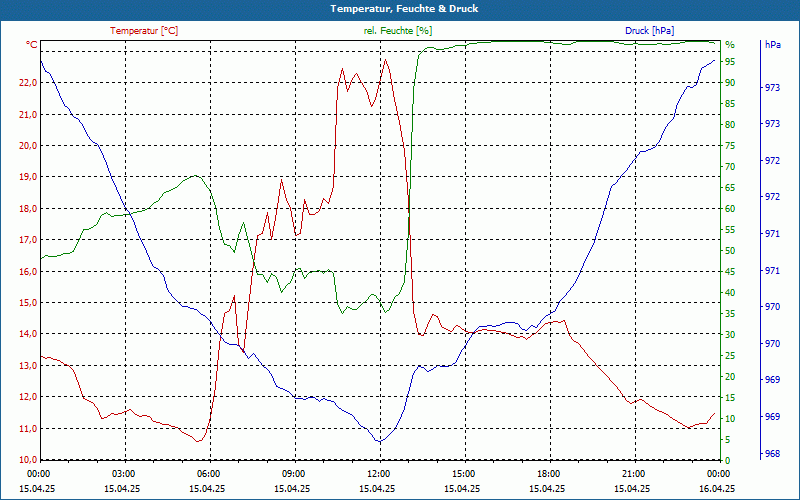Click the '15.04.25' date below '18:00'

(547, 488)
